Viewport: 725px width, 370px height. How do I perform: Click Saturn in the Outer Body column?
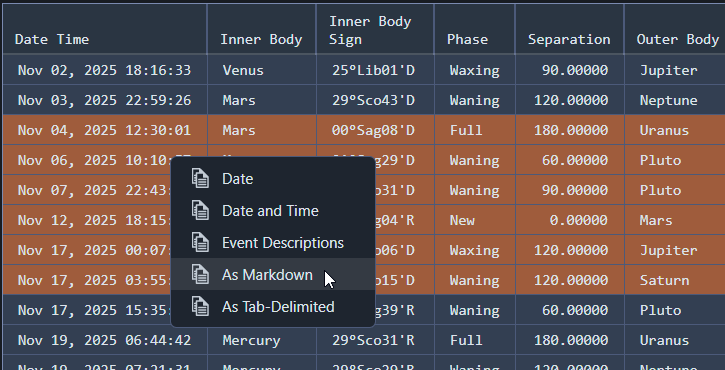[x=675, y=280]
